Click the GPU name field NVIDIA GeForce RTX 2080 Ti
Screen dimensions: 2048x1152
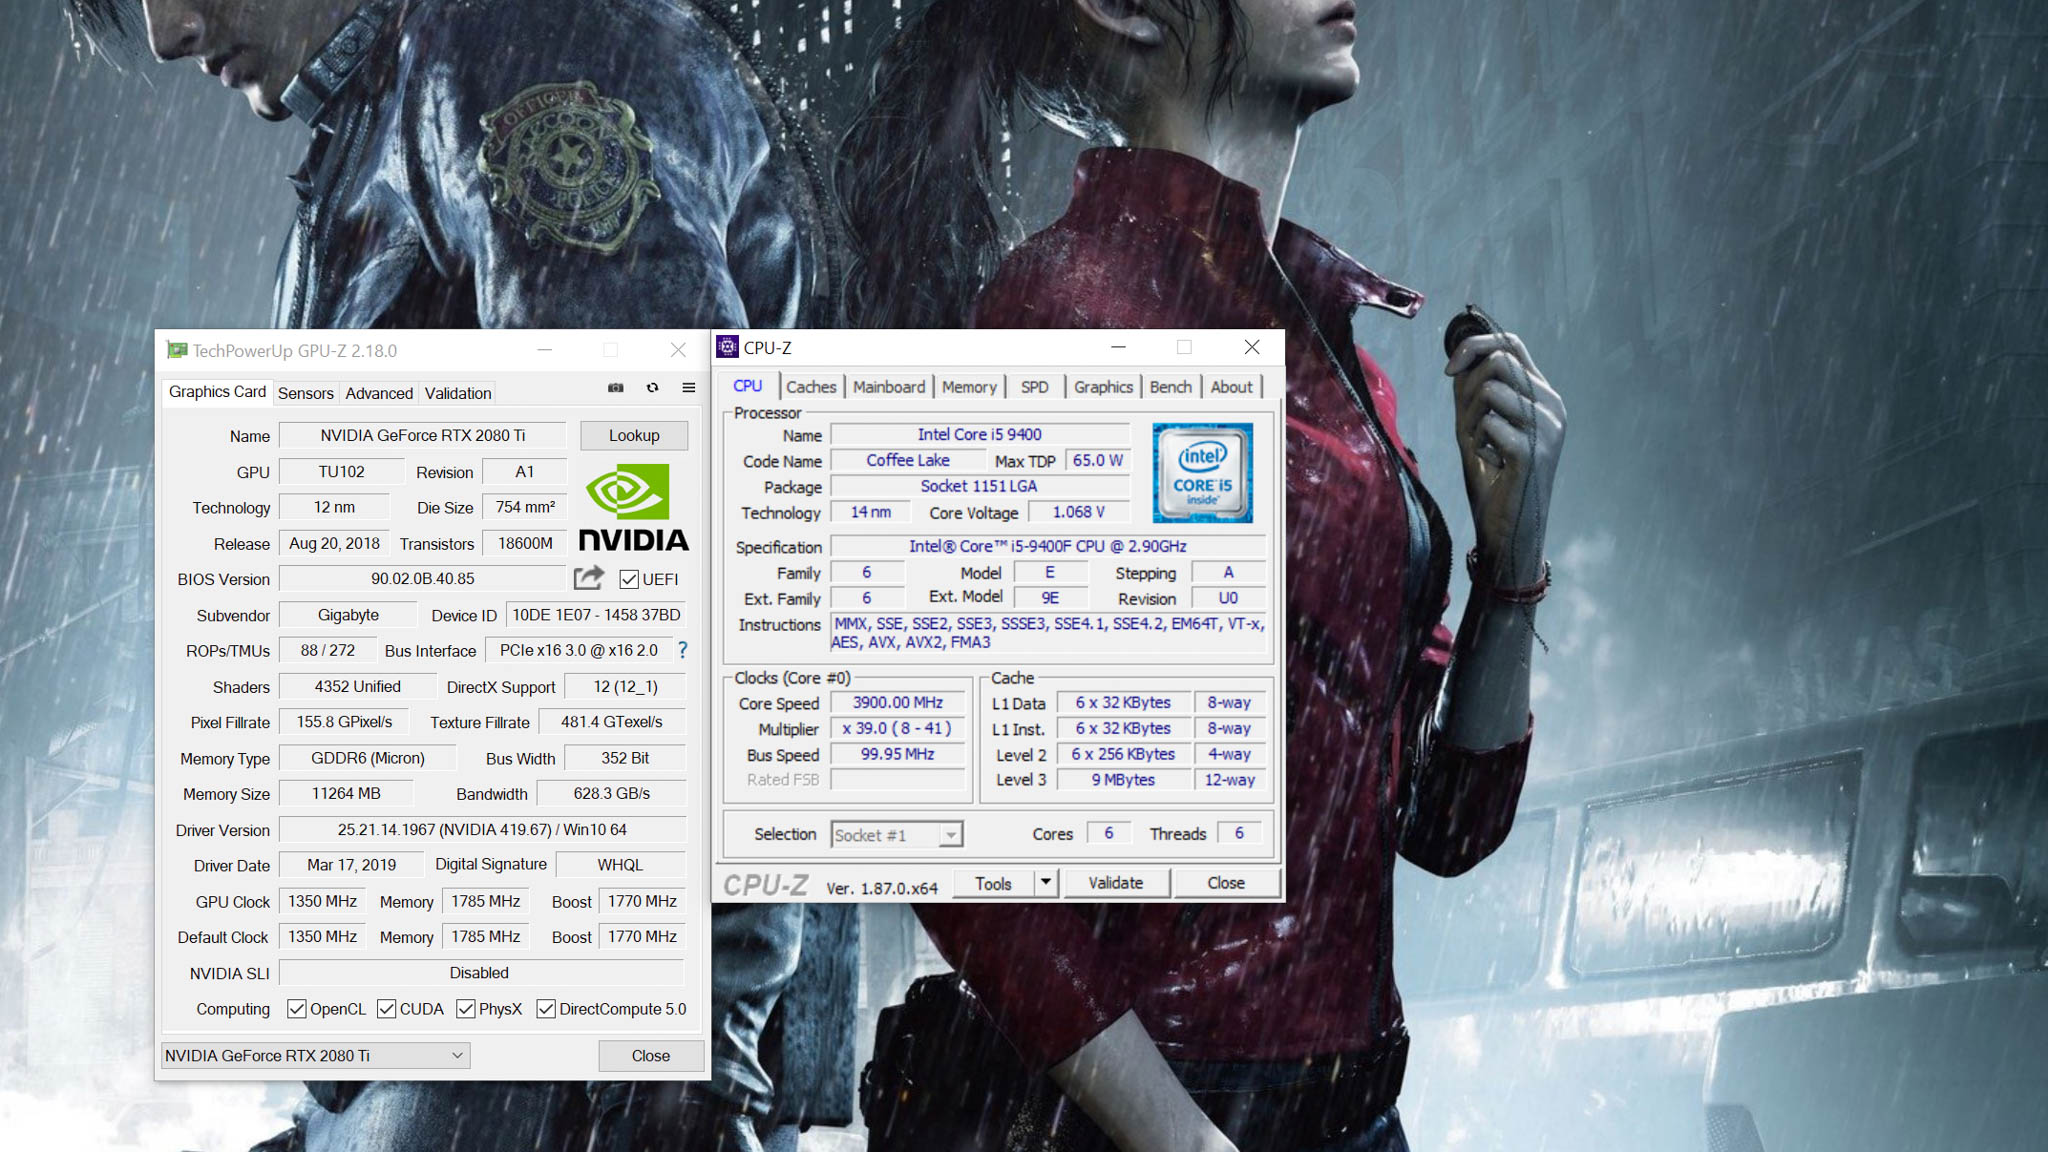click(422, 435)
